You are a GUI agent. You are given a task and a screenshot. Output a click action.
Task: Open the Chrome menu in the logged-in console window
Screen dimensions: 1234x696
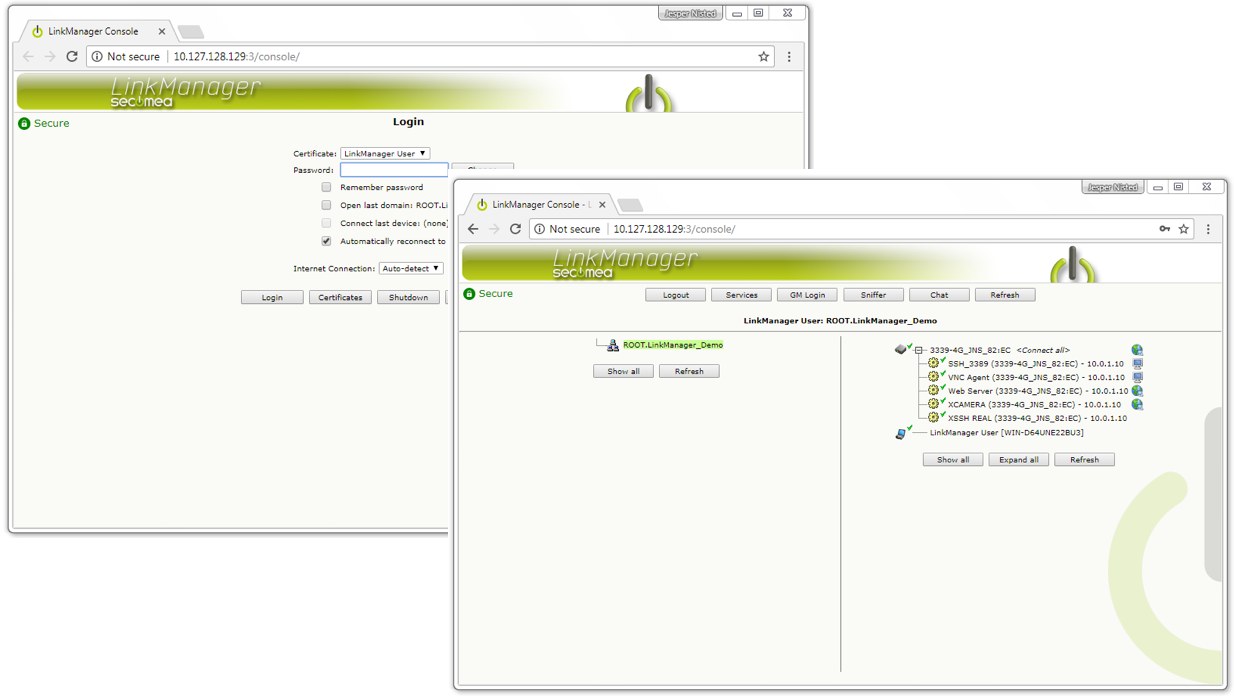tap(1208, 229)
